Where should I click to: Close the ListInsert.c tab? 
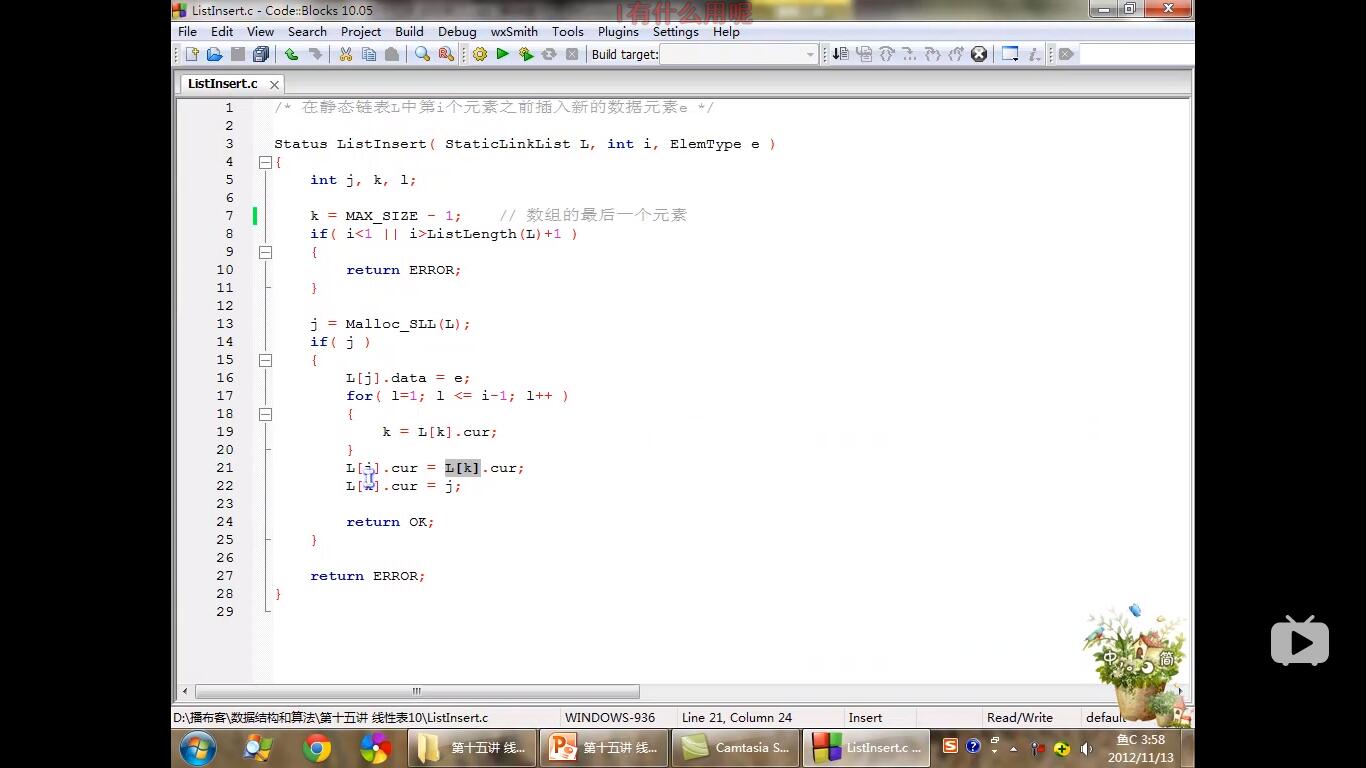pos(274,84)
